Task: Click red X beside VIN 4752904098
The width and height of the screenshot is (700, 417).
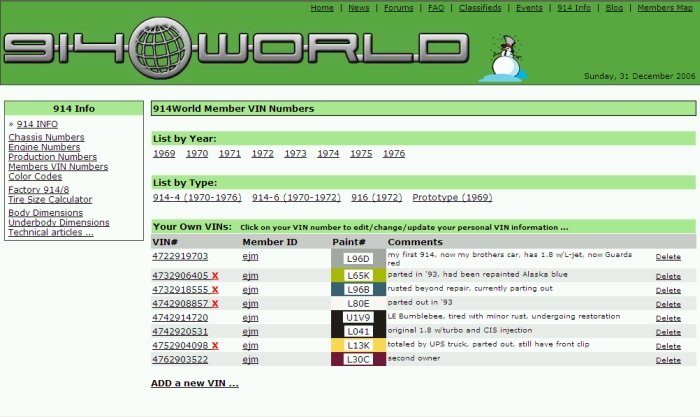Action: point(215,346)
